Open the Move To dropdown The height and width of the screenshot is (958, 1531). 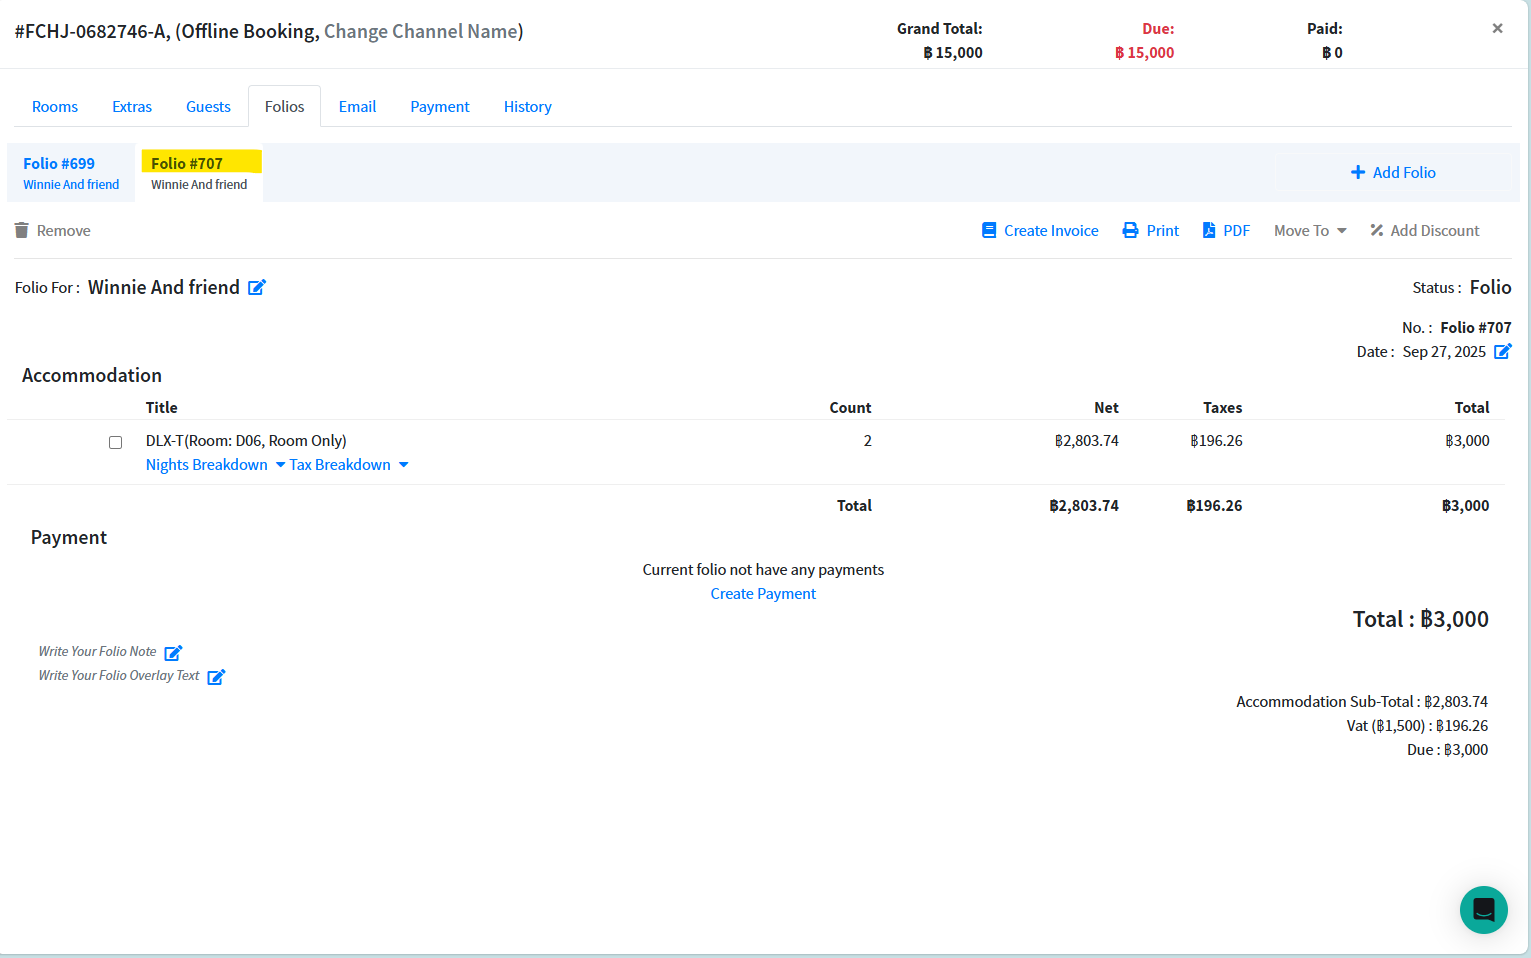[x=1310, y=231]
